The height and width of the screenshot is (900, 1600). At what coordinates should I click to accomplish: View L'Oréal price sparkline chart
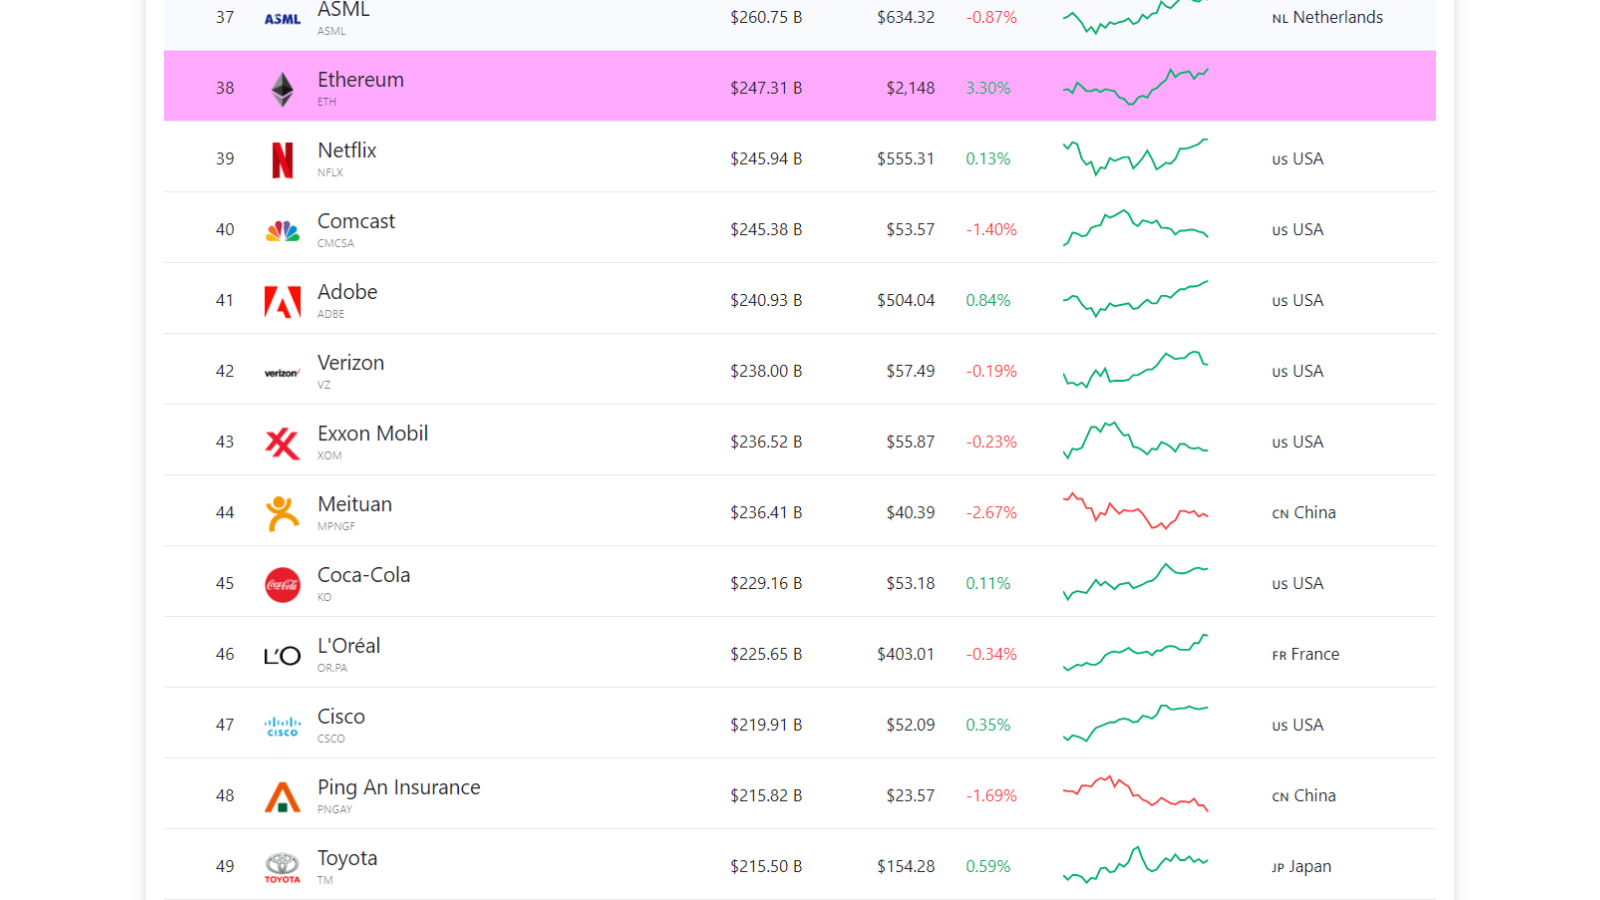coord(1135,653)
